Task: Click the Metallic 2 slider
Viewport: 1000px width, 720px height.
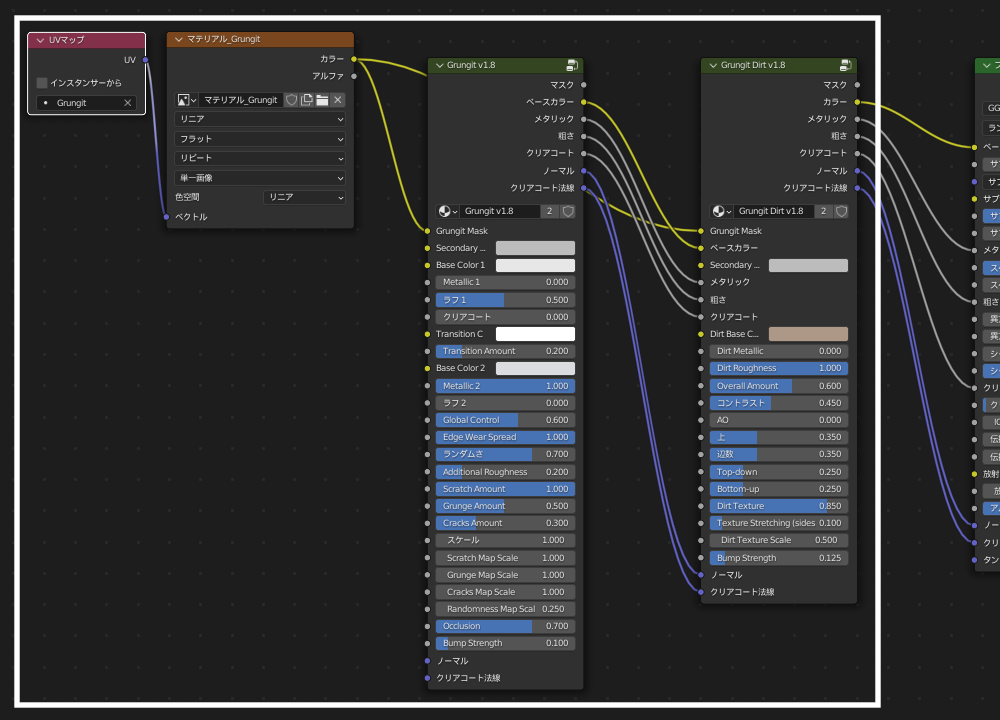Action: (x=505, y=386)
